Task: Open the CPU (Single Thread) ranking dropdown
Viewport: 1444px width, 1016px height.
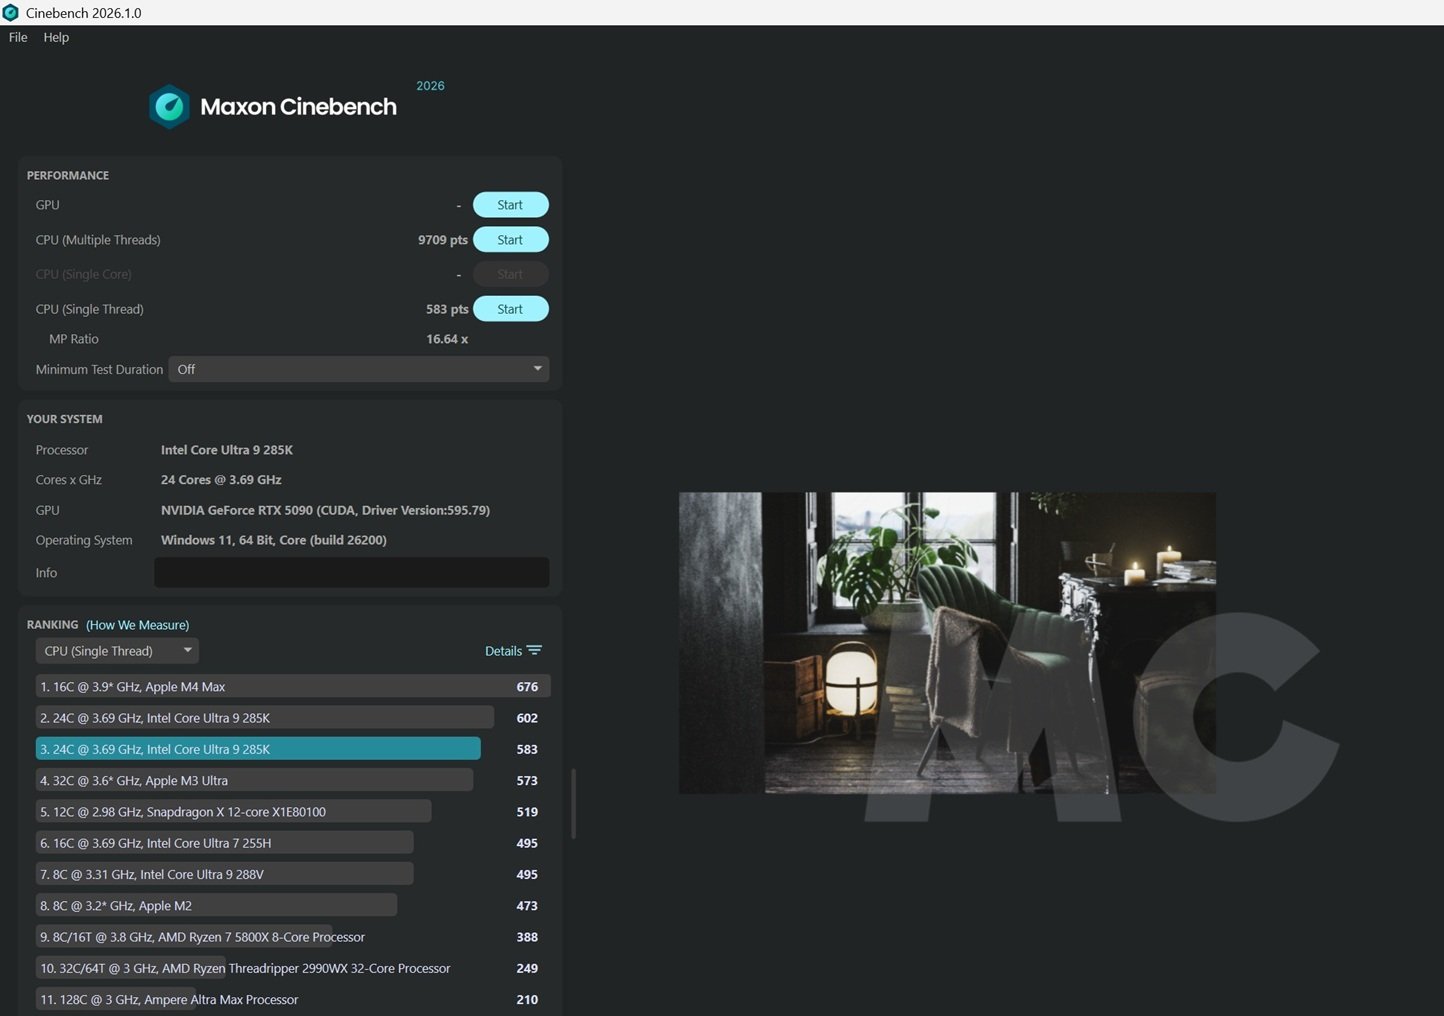Action: click(x=117, y=651)
